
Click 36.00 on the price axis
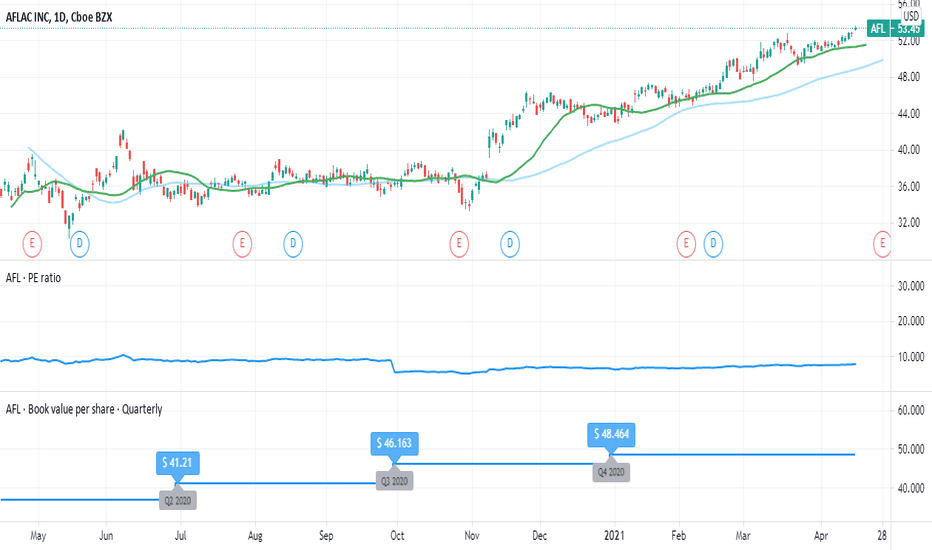(x=909, y=187)
